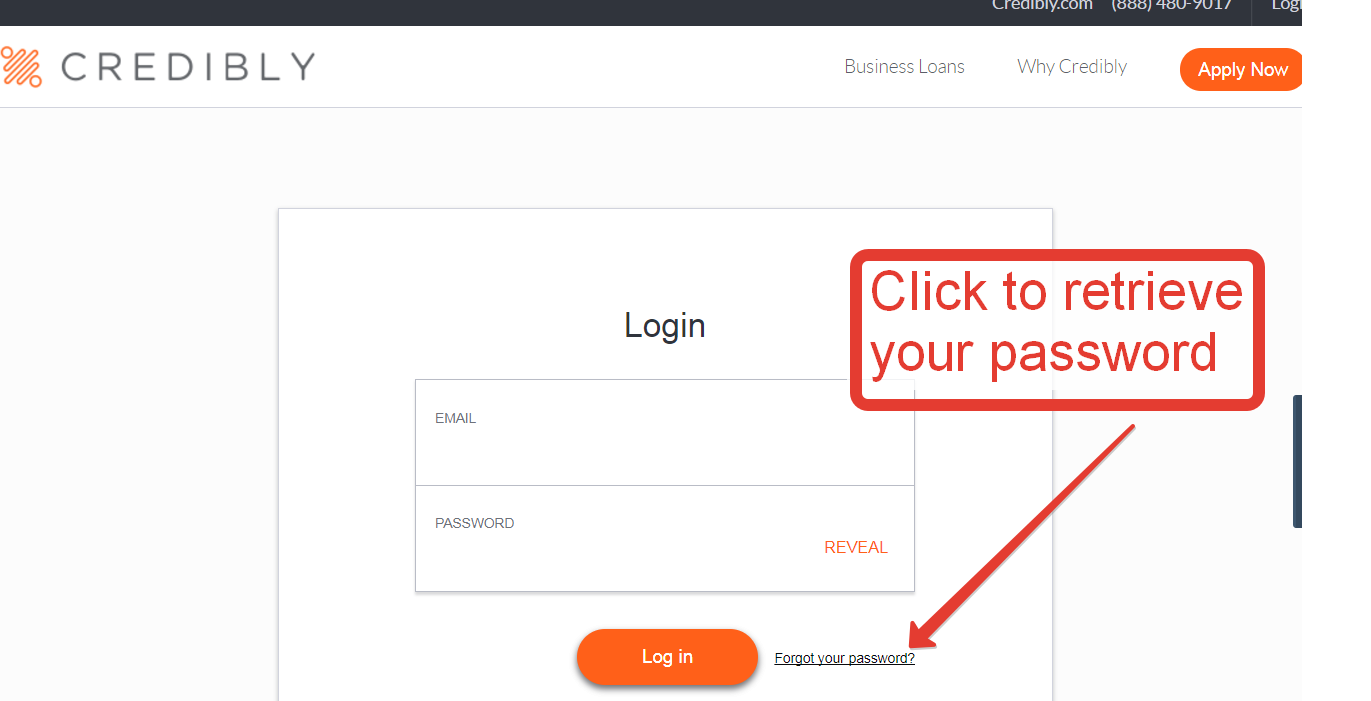1371x701 pixels.
Task: Open the Business Loans menu
Action: tap(904, 67)
